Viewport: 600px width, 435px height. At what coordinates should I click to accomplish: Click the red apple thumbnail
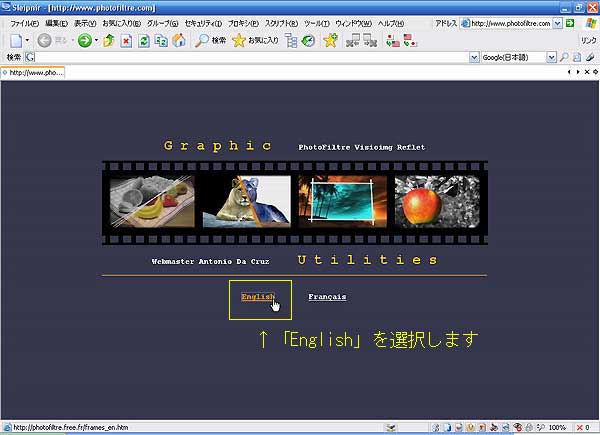(x=437, y=202)
